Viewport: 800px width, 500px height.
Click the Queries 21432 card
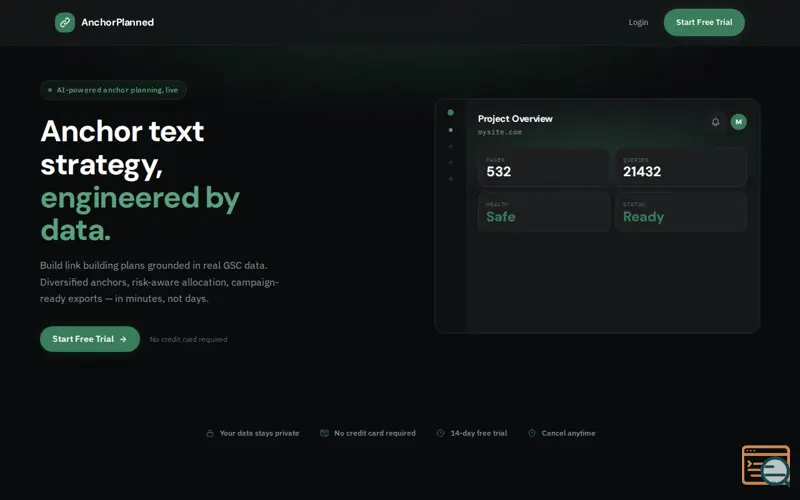tap(681, 167)
